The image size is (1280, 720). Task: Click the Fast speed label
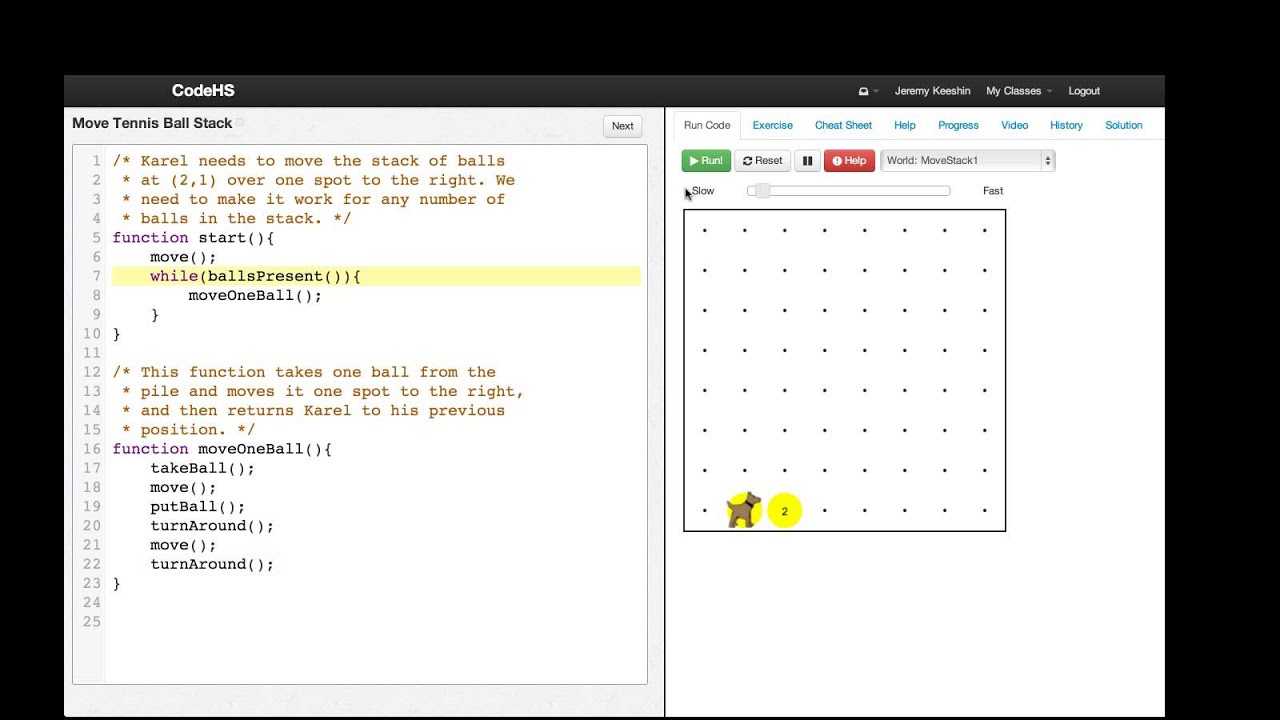pos(993,191)
